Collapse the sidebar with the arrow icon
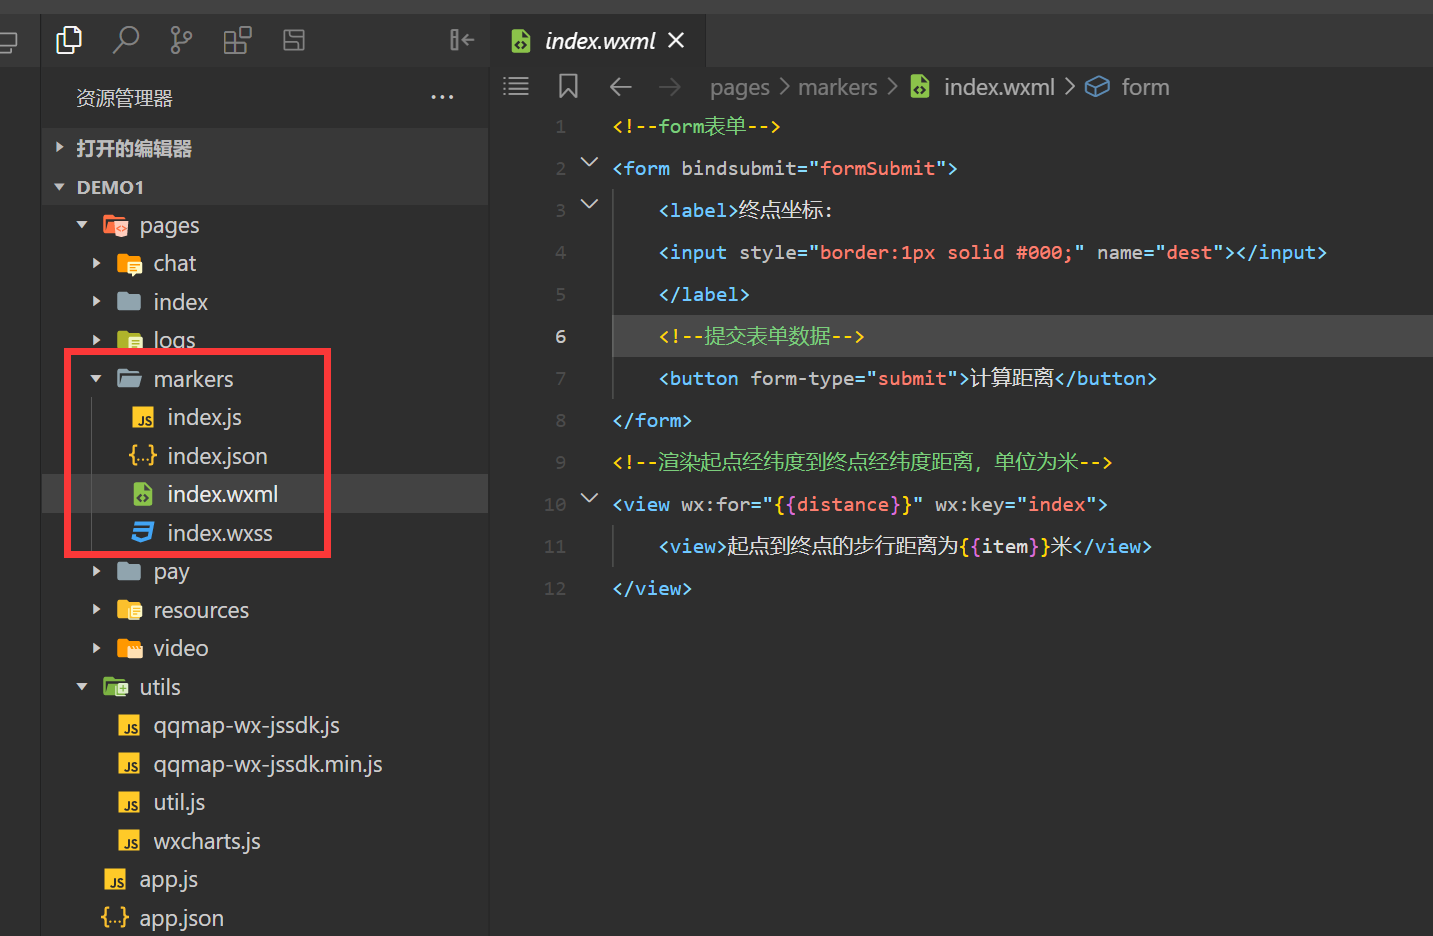 pyautogui.click(x=462, y=40)
